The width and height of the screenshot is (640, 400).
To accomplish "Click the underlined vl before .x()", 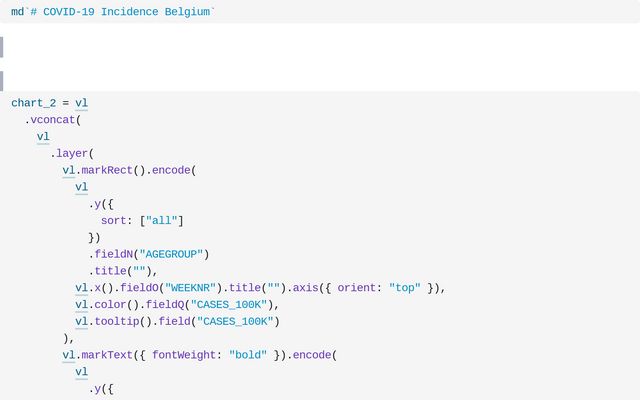I will click(81, 288).
